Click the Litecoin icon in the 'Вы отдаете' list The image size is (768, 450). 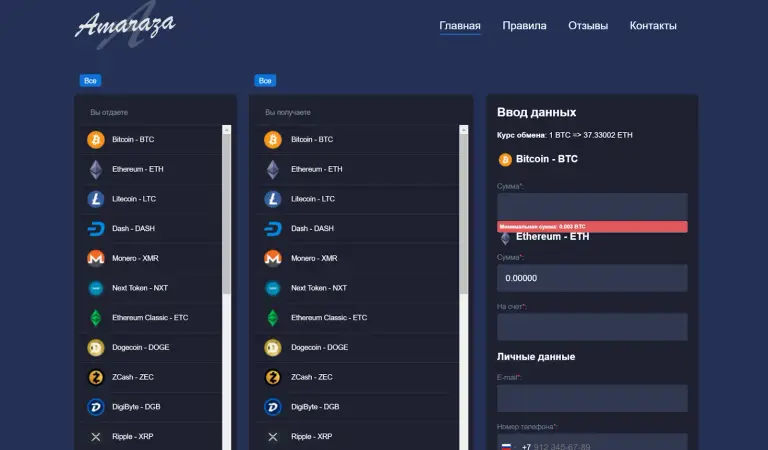(96, 199)
